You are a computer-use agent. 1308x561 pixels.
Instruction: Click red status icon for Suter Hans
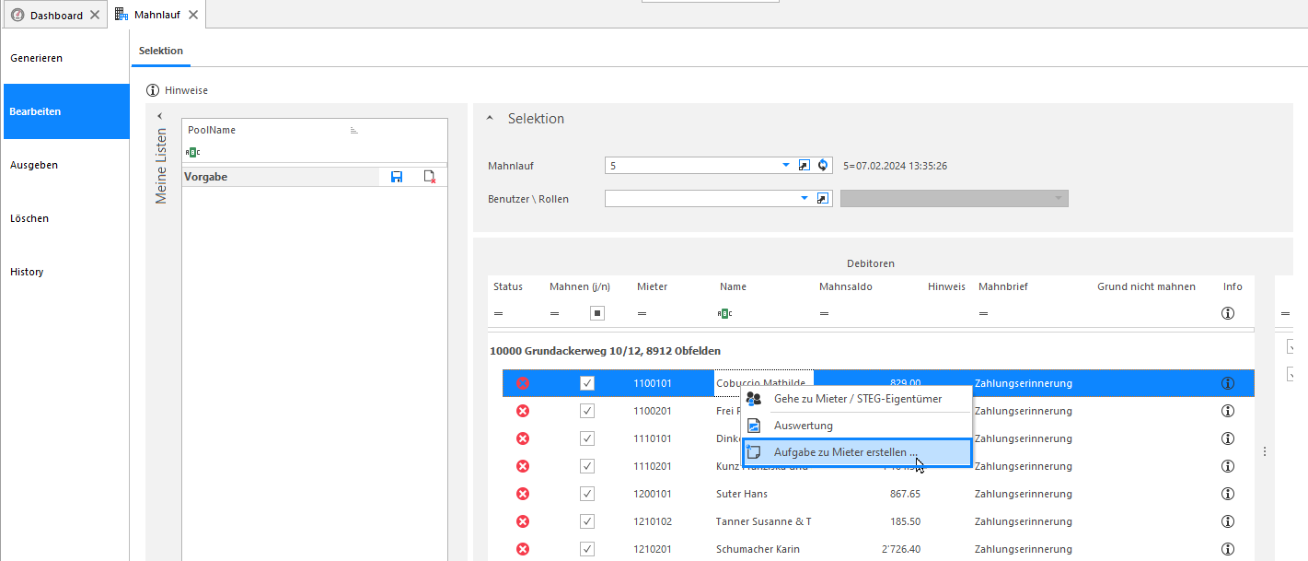(x=522, y=494)
